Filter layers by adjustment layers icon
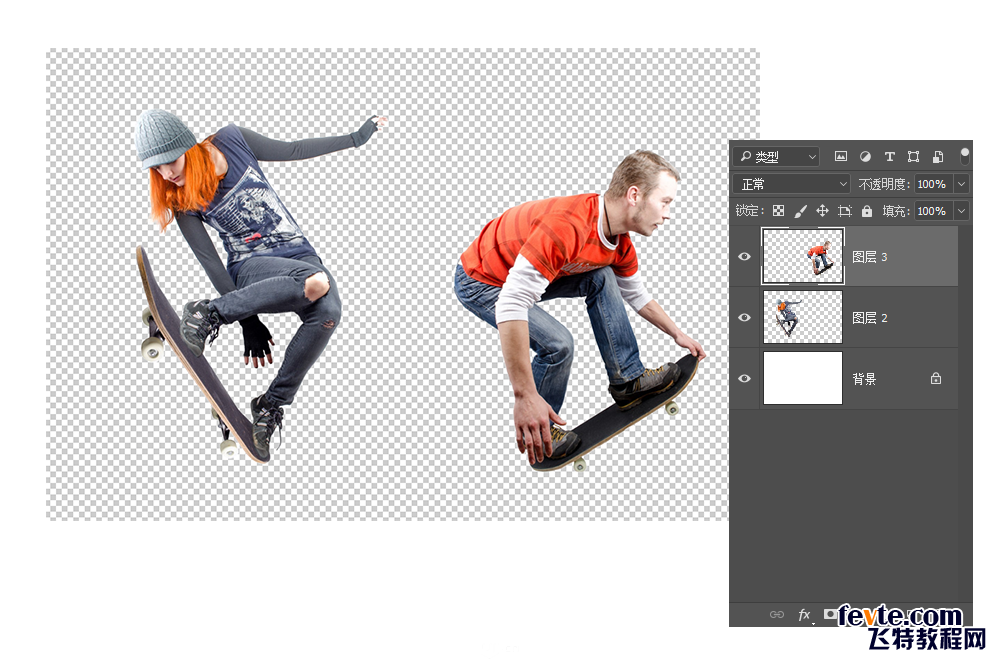The image size is (1000, 664). [865, 156]
